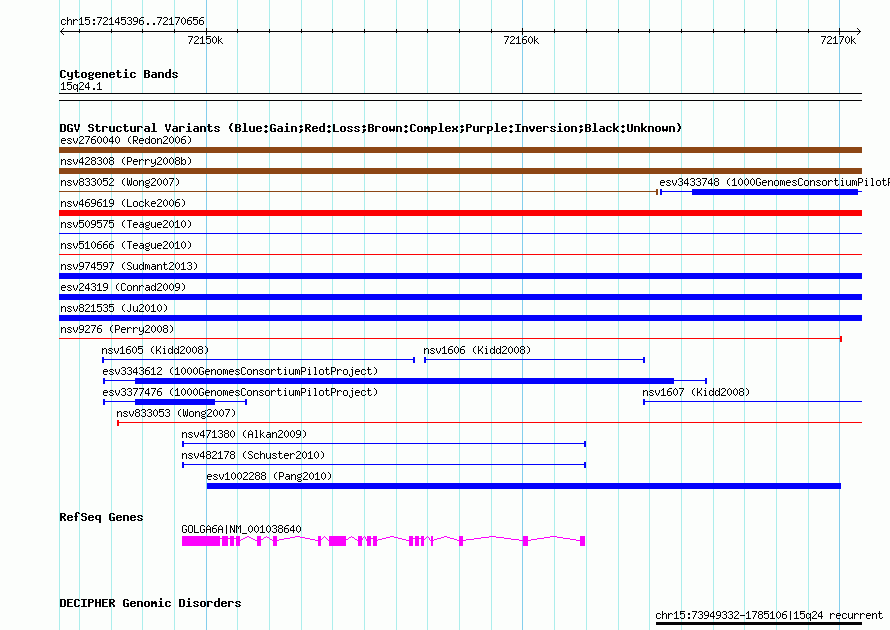Select the nsv471380 blue interval line
The image size is (890, 630).
pyautogui.click(x=384, y=444)
